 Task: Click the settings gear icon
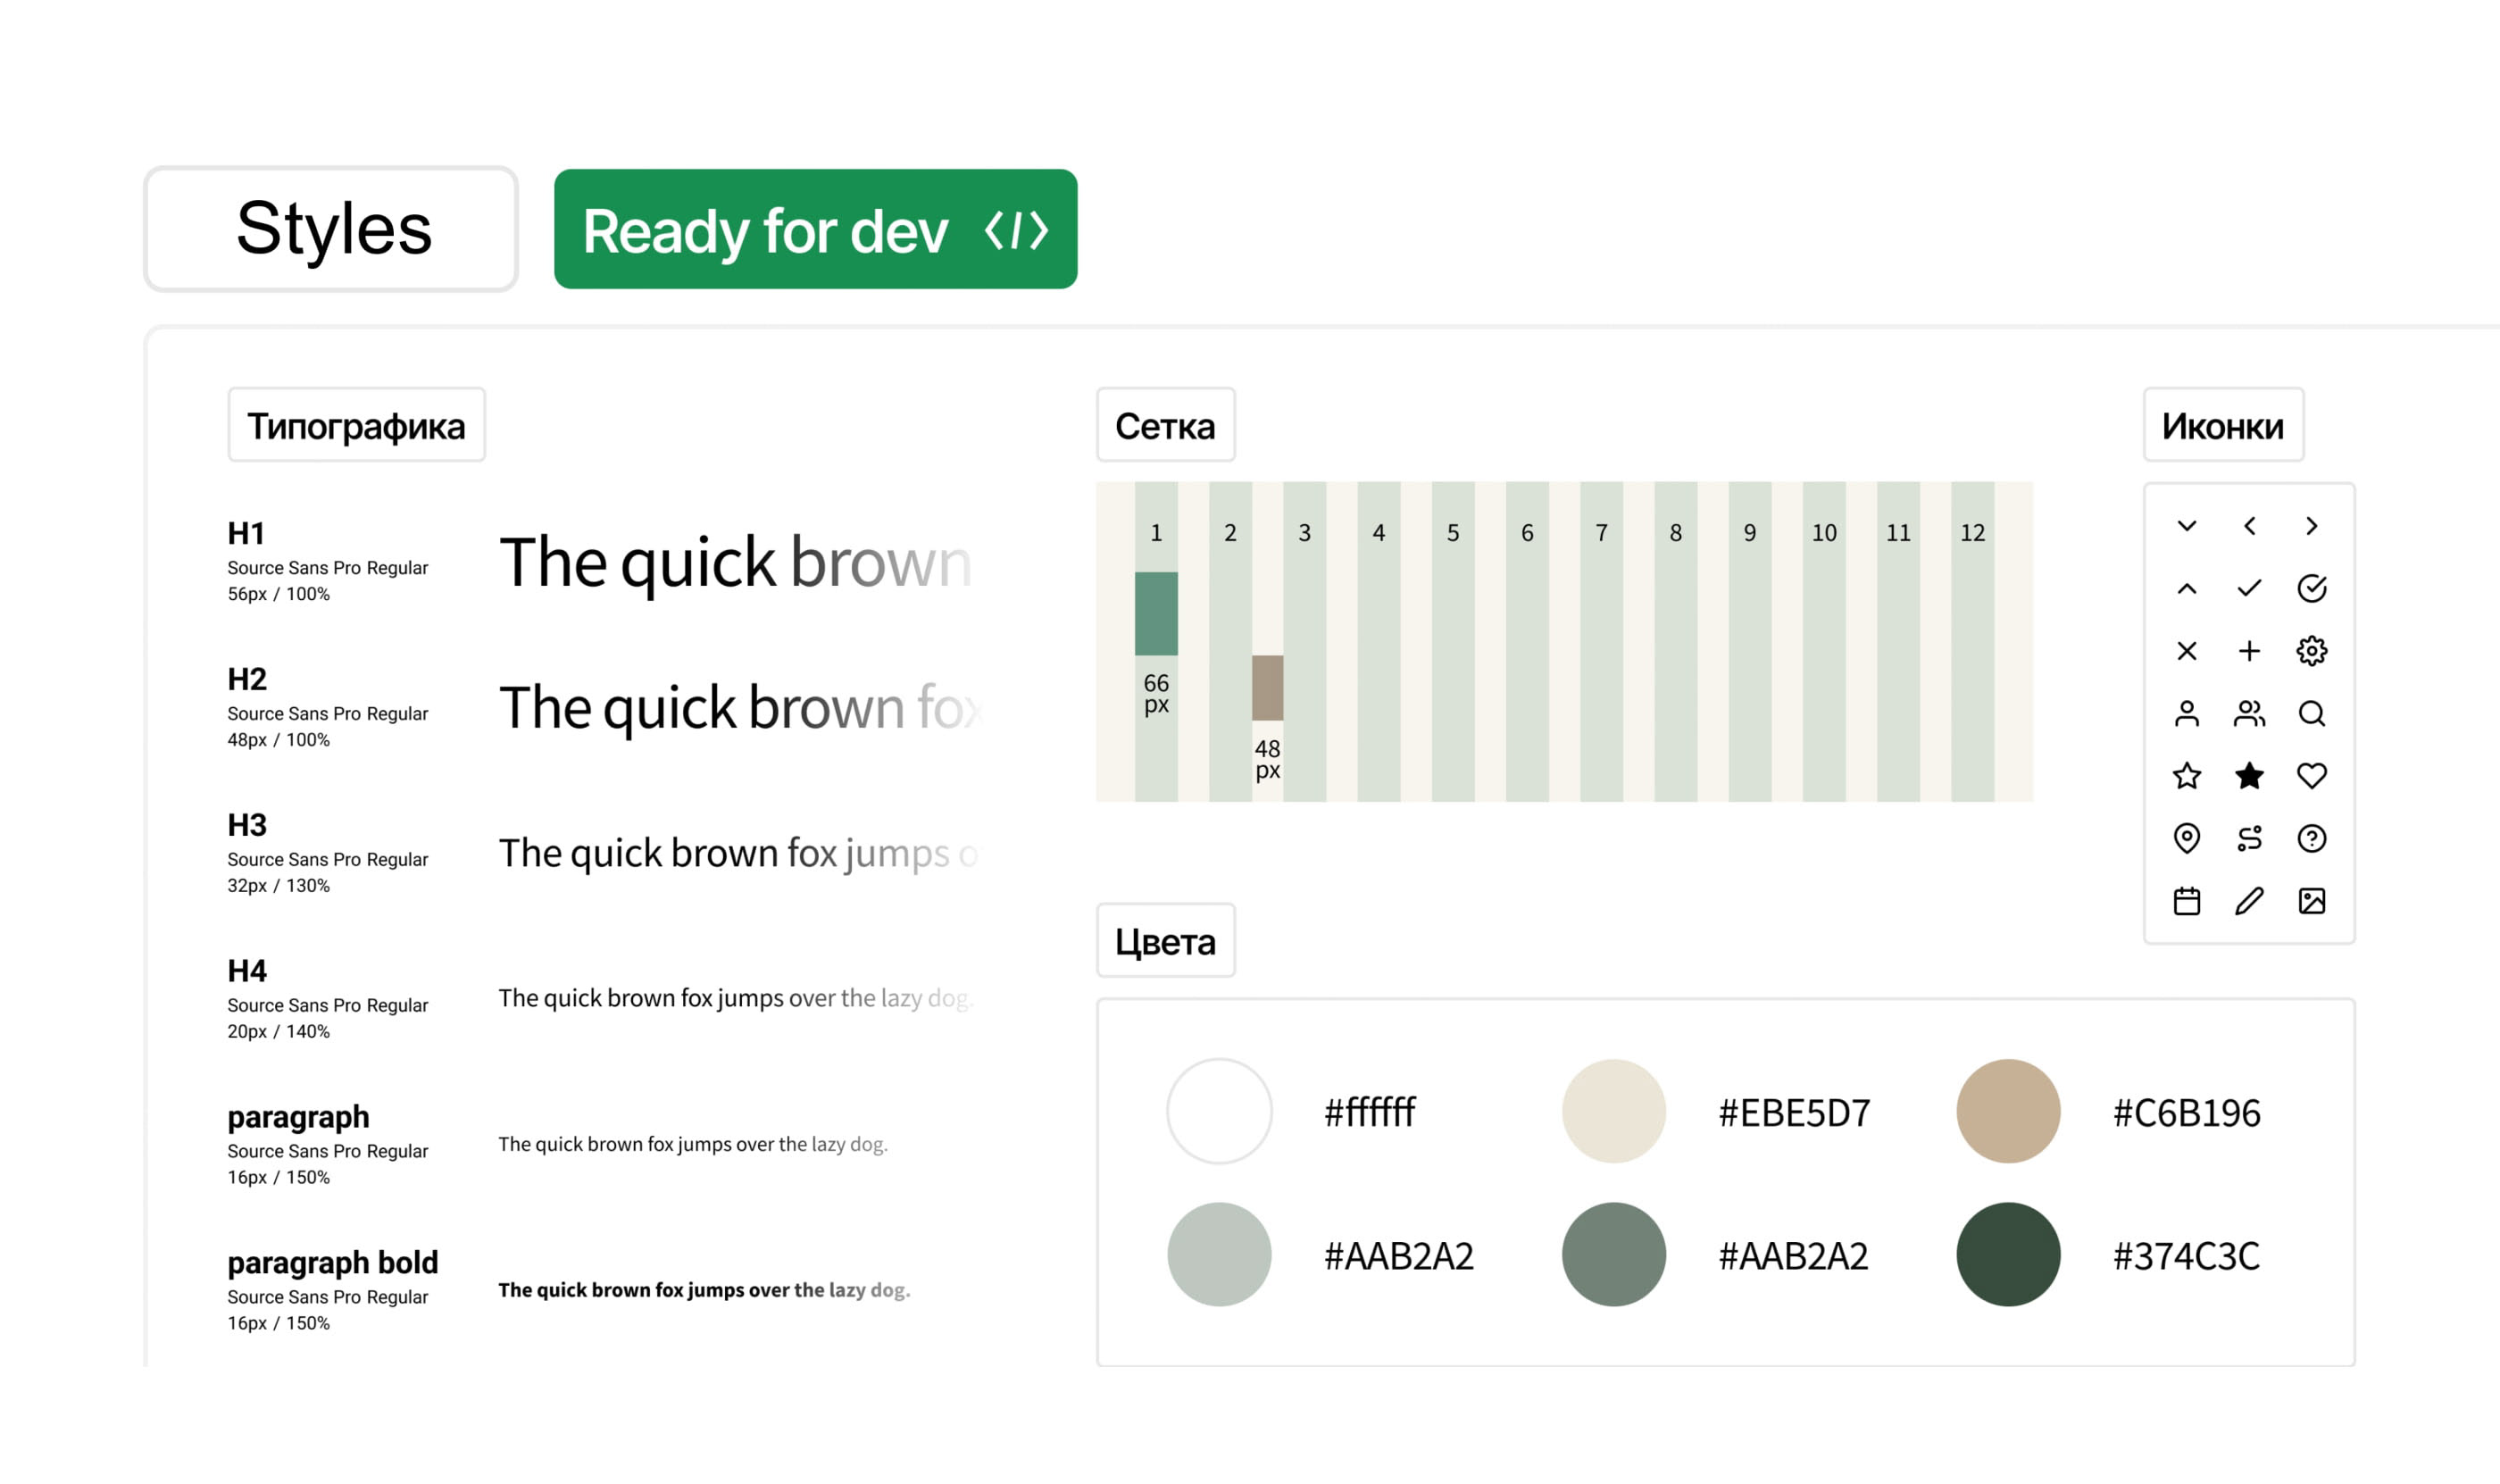pos(2311,651)
